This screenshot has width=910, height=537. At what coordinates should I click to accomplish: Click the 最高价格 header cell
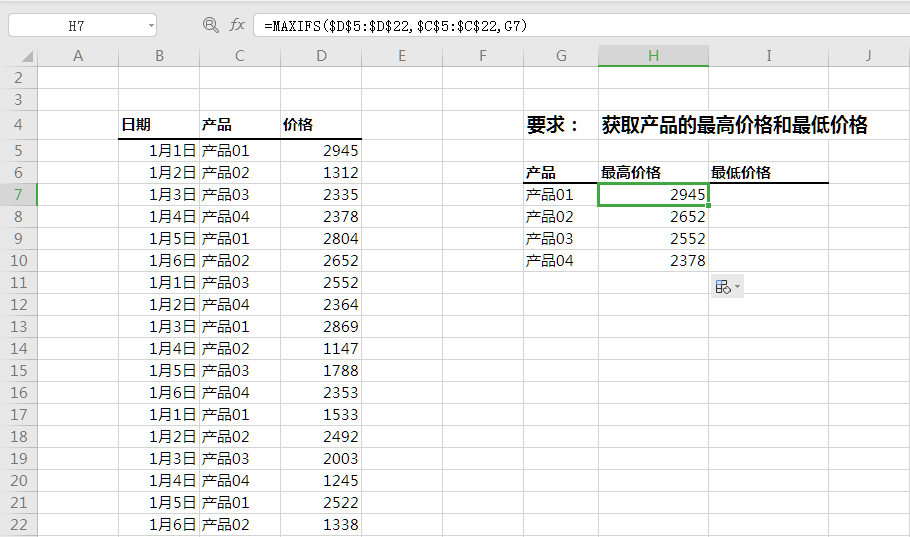pyautogui.click(x=653, y=172)
